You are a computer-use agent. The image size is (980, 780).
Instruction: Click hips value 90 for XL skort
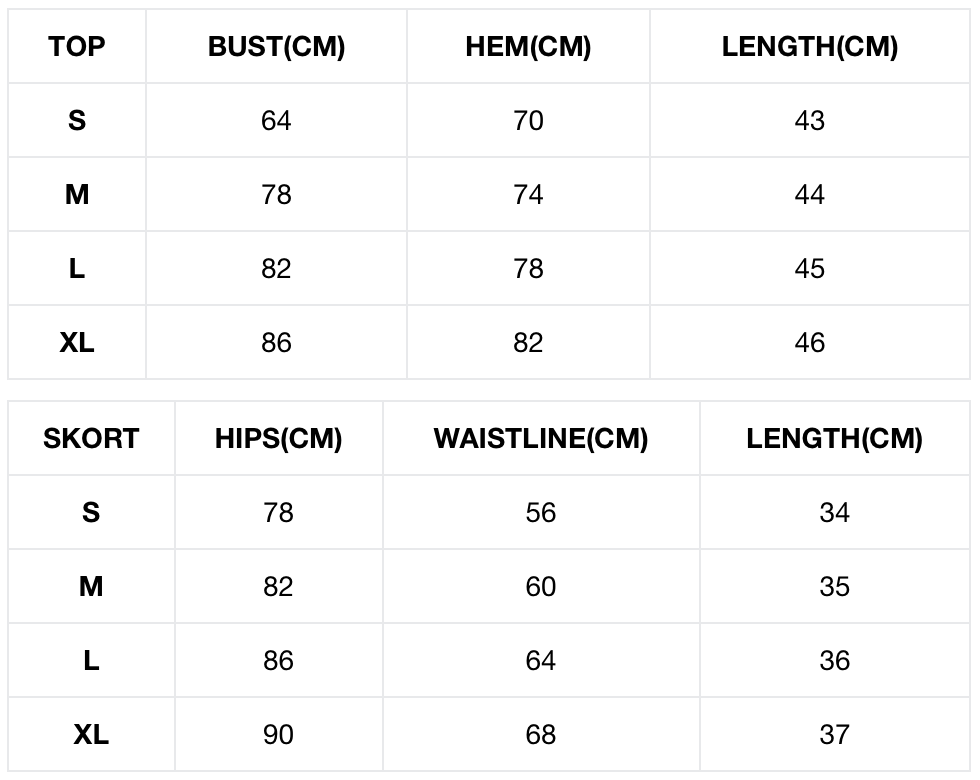point(278,735)
